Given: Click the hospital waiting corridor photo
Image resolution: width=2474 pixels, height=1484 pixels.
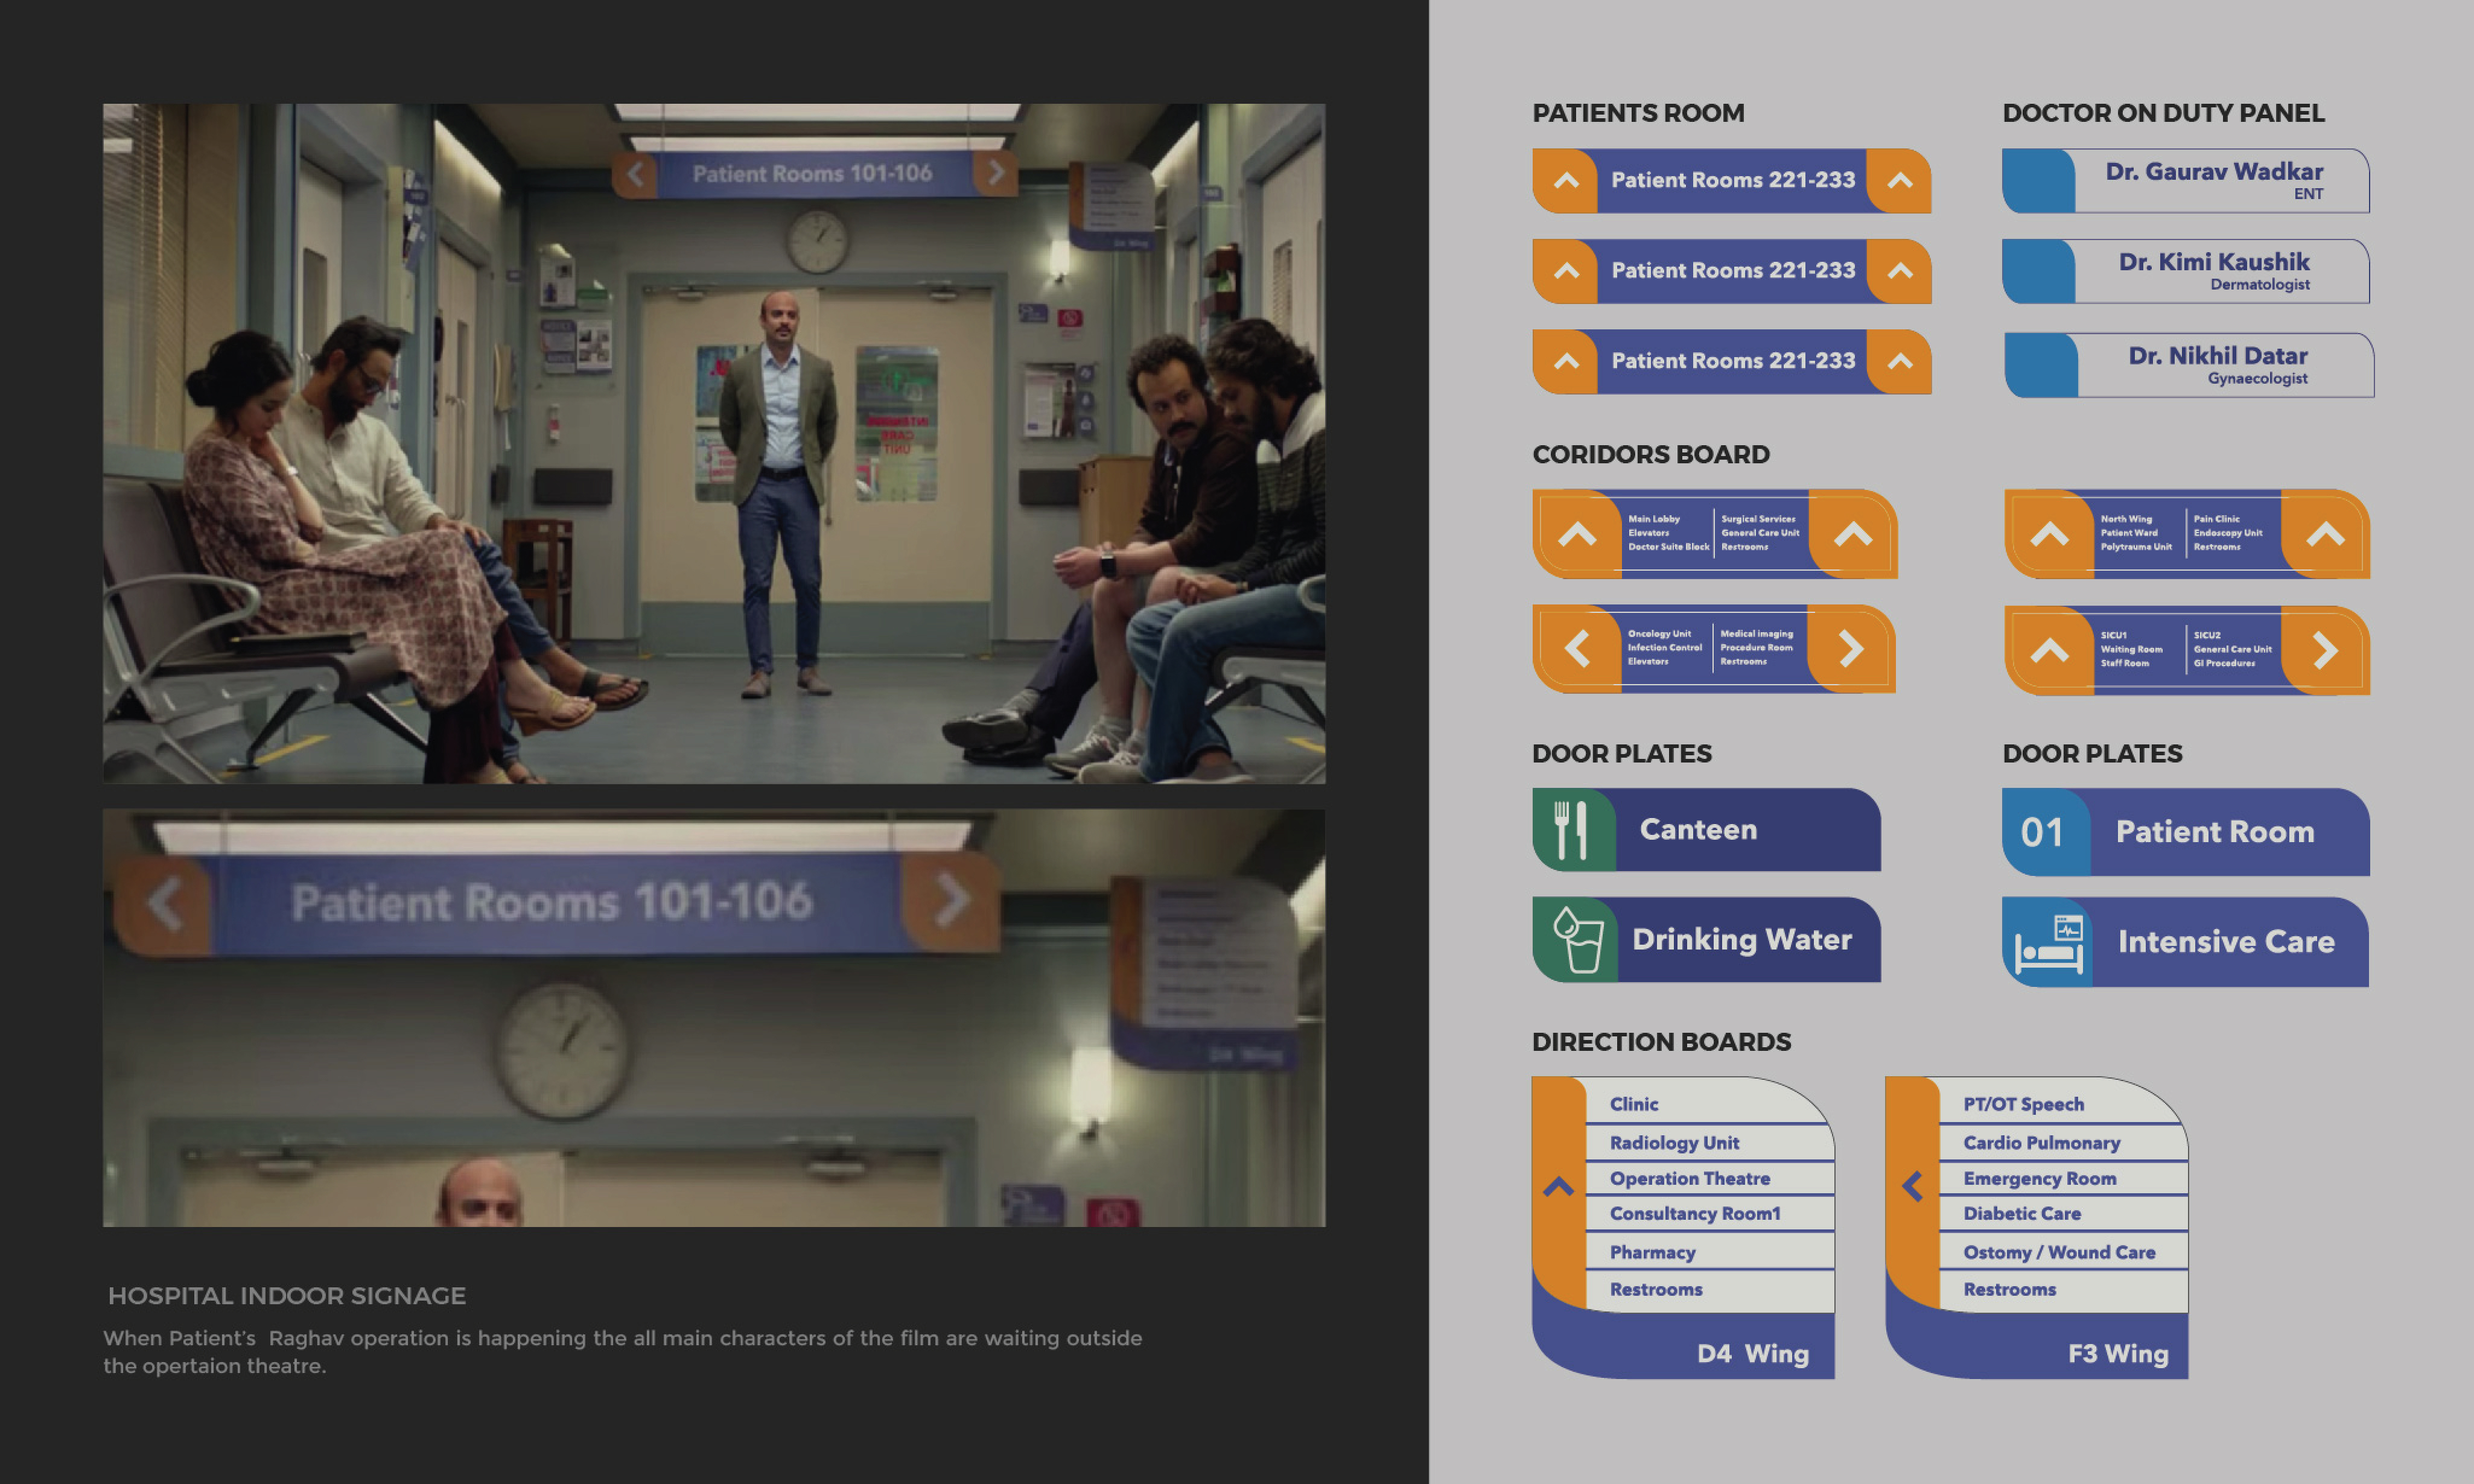Looking at the screenshot, I should [714, 444].
